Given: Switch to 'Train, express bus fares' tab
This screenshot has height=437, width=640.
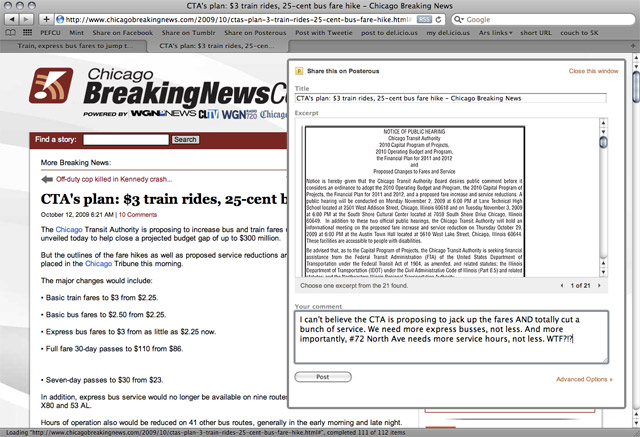Looking at the screenshot, I should [74, 46].
